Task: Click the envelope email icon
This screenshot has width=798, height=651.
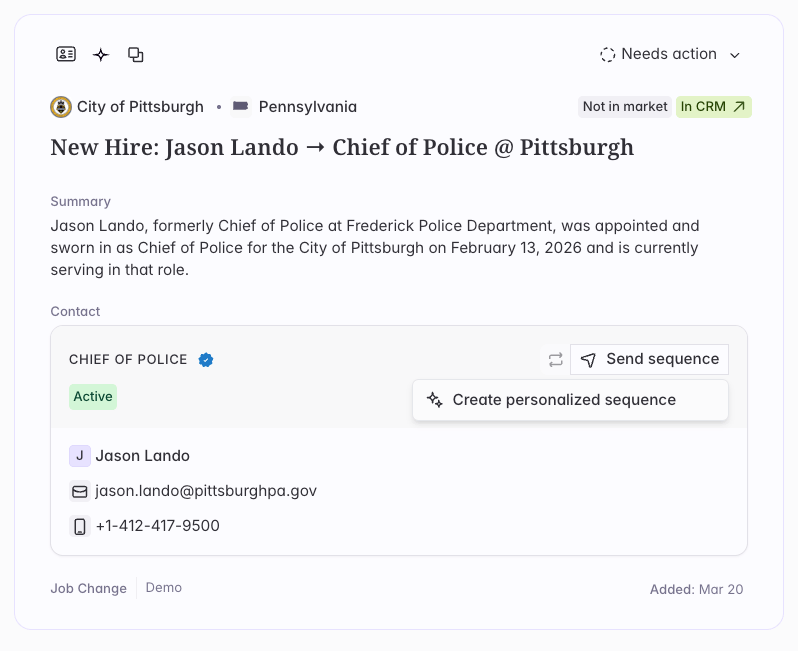Action: (x=80, y=491)
